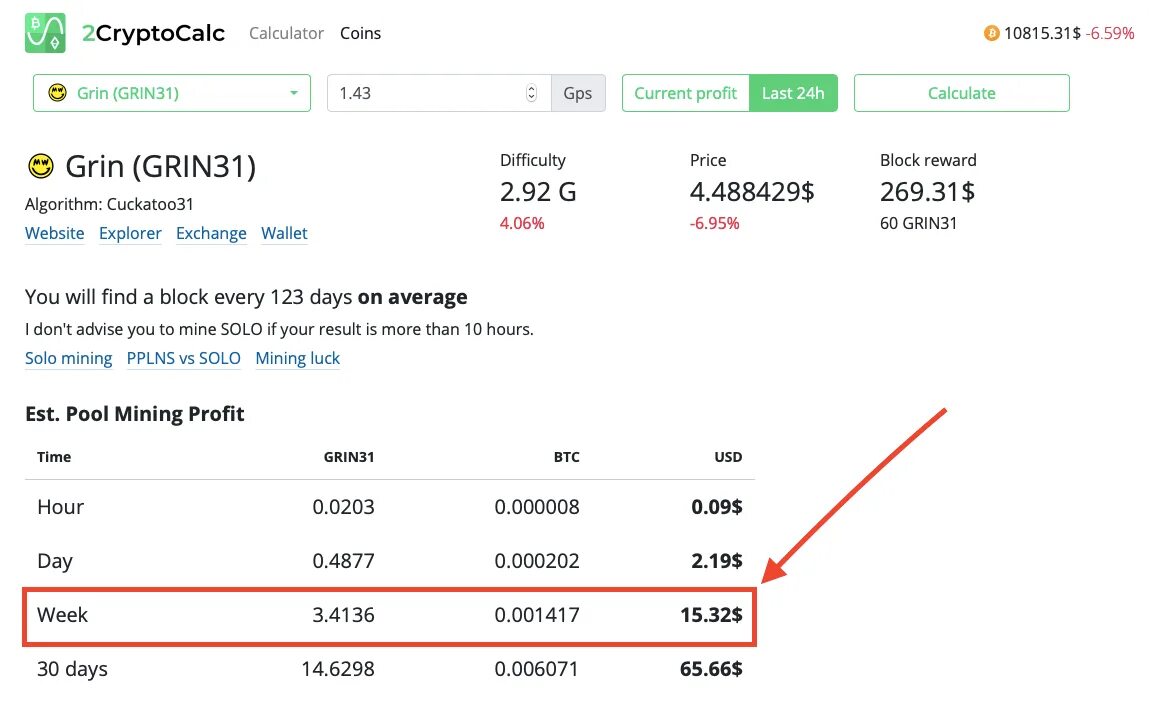Open the Exchange link
This screenshot has height=704, width=1149.
click(211, 233)
